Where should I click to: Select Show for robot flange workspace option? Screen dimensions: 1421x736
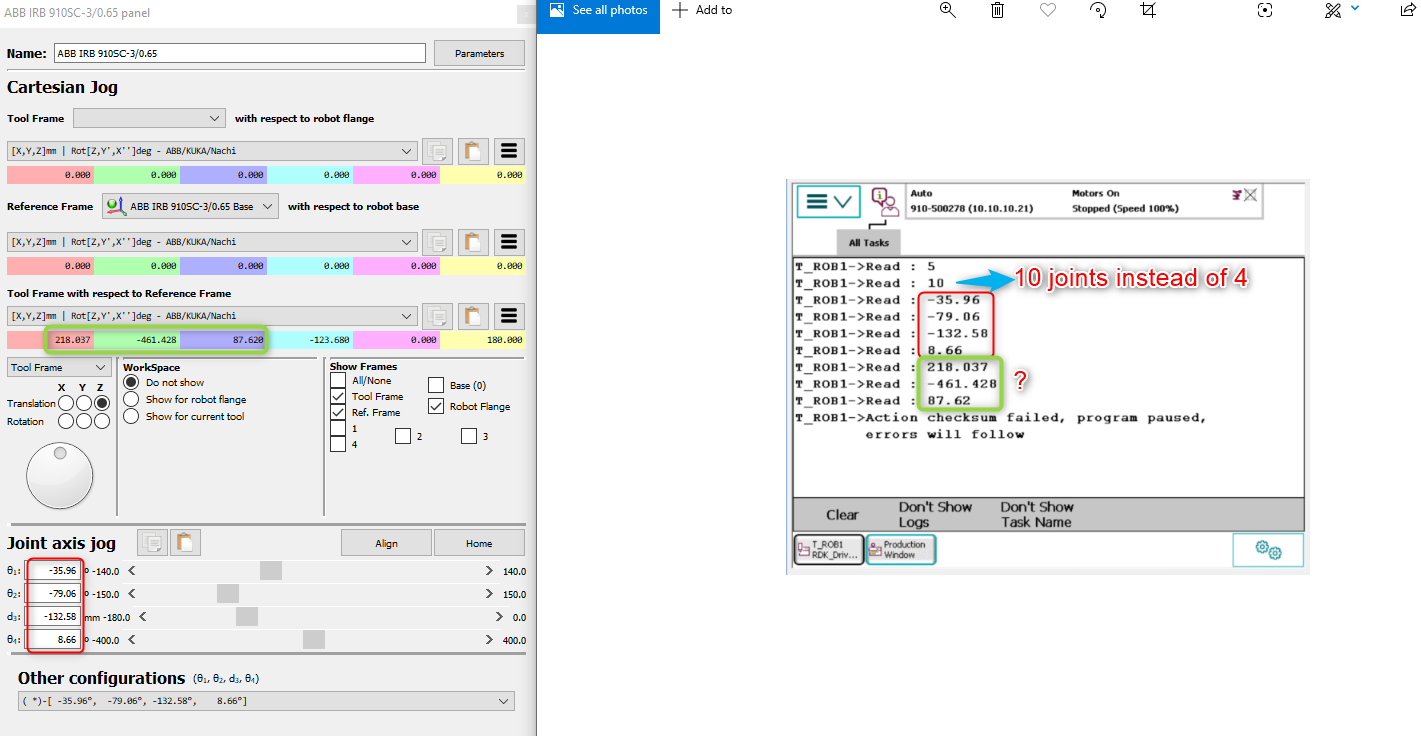[x=131, y=399]
